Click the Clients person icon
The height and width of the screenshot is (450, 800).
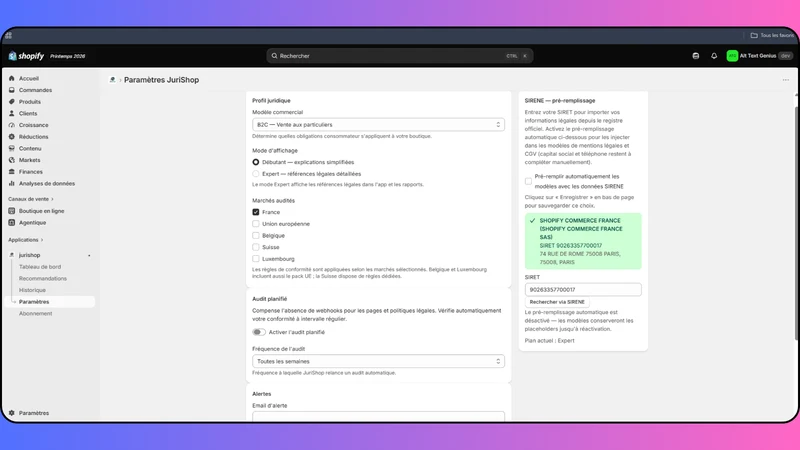click(12, 113)
